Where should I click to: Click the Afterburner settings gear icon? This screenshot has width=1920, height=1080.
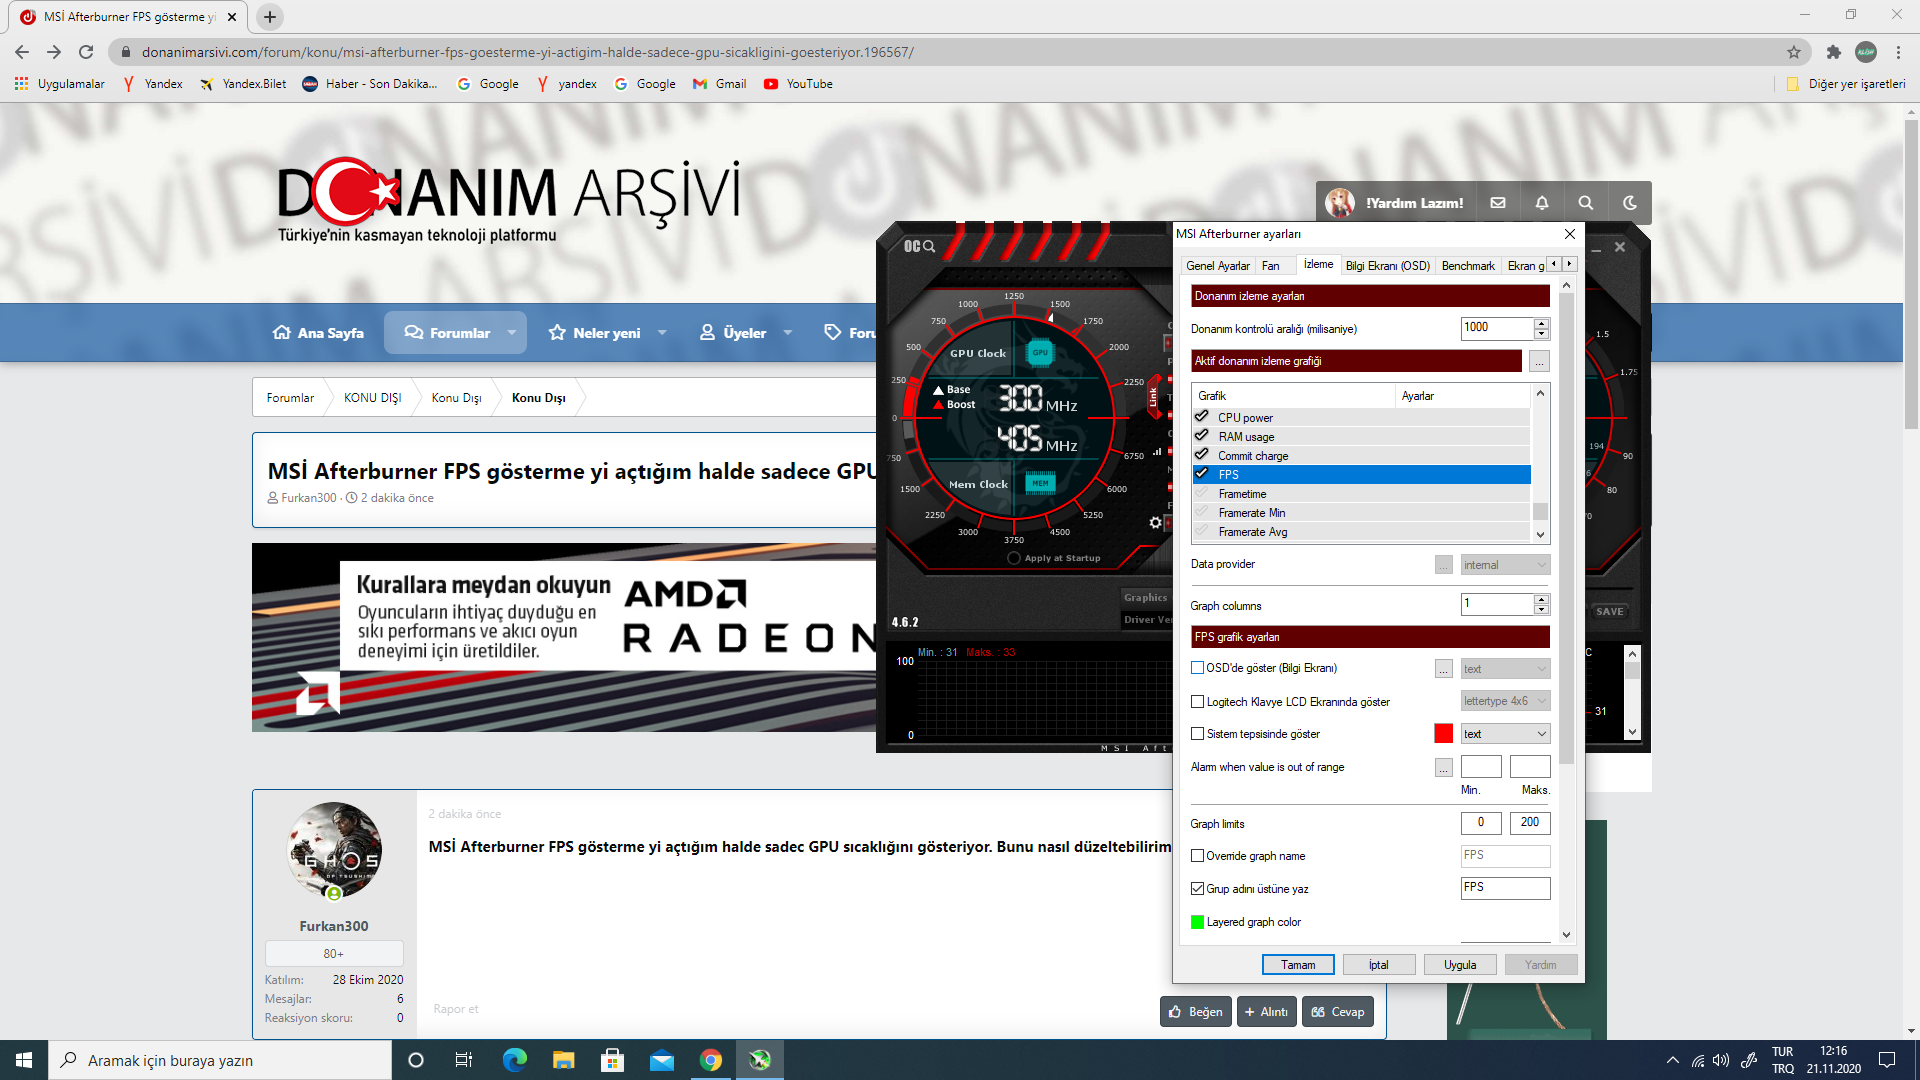point(1155,522)
